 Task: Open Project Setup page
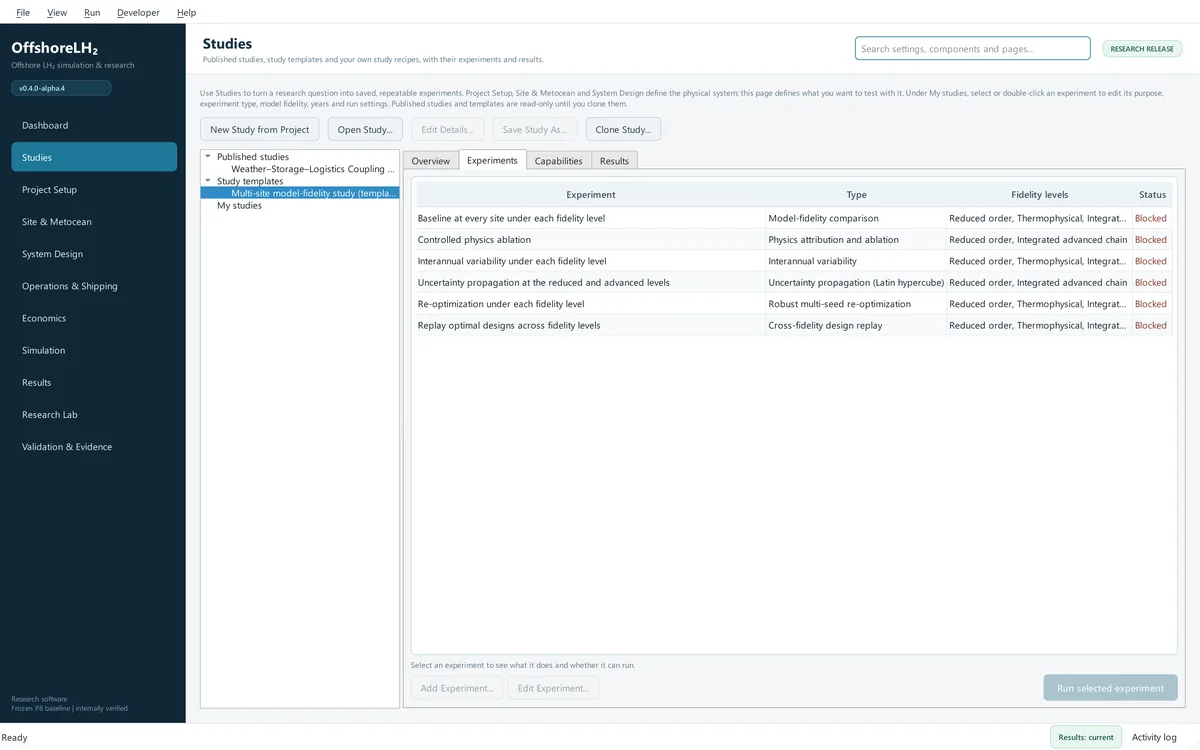coord(94,189)
